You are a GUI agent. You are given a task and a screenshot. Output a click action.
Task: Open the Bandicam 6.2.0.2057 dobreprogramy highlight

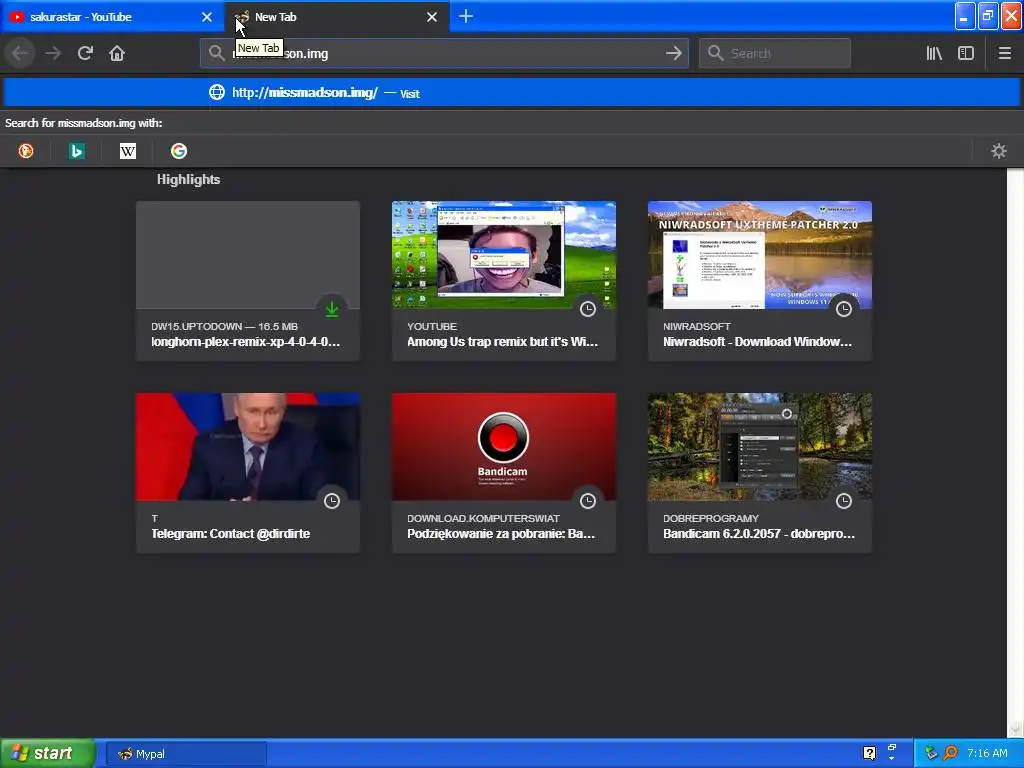tap(760, 473)
